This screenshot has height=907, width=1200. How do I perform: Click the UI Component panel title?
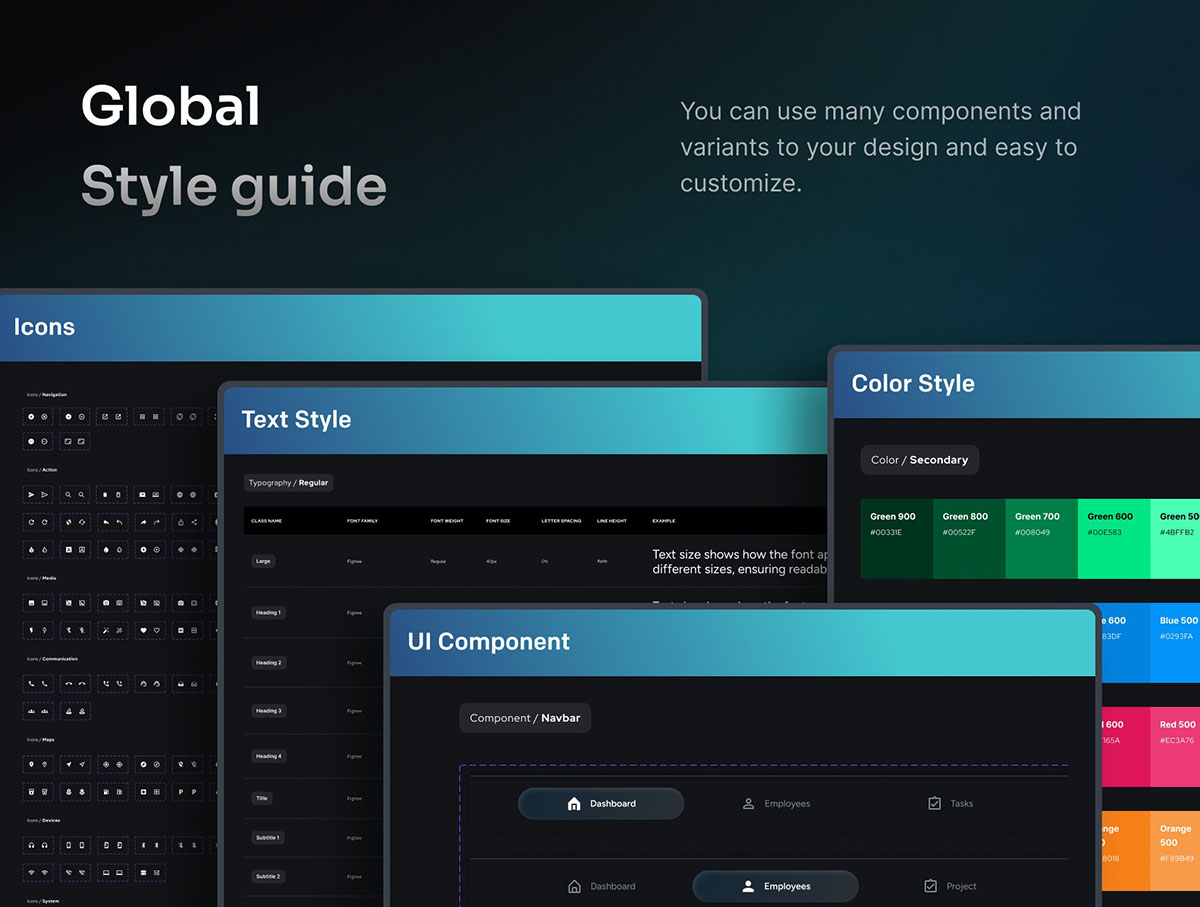tap(488, 641)
